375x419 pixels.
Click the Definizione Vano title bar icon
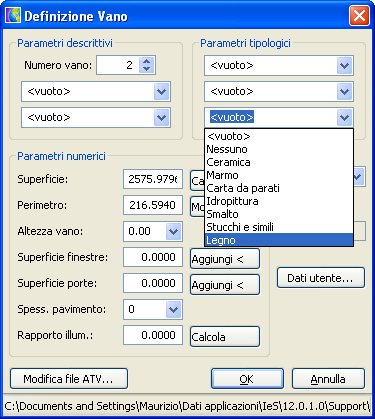13,16
